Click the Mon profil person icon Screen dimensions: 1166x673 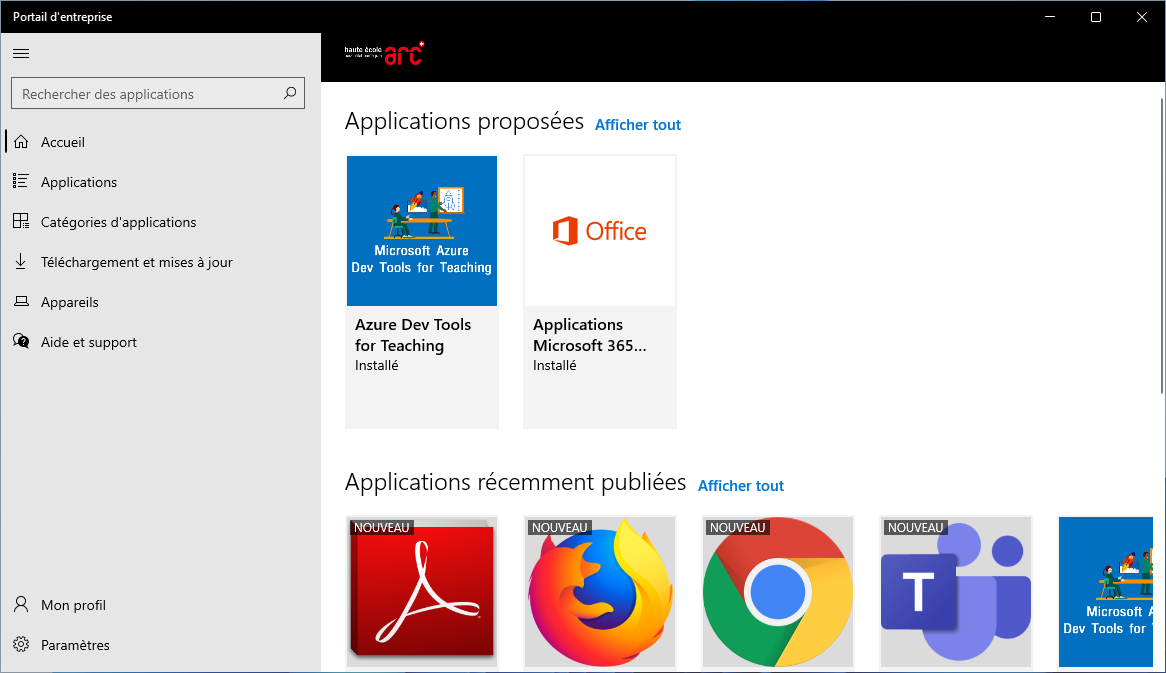click(x=21, y=605)
